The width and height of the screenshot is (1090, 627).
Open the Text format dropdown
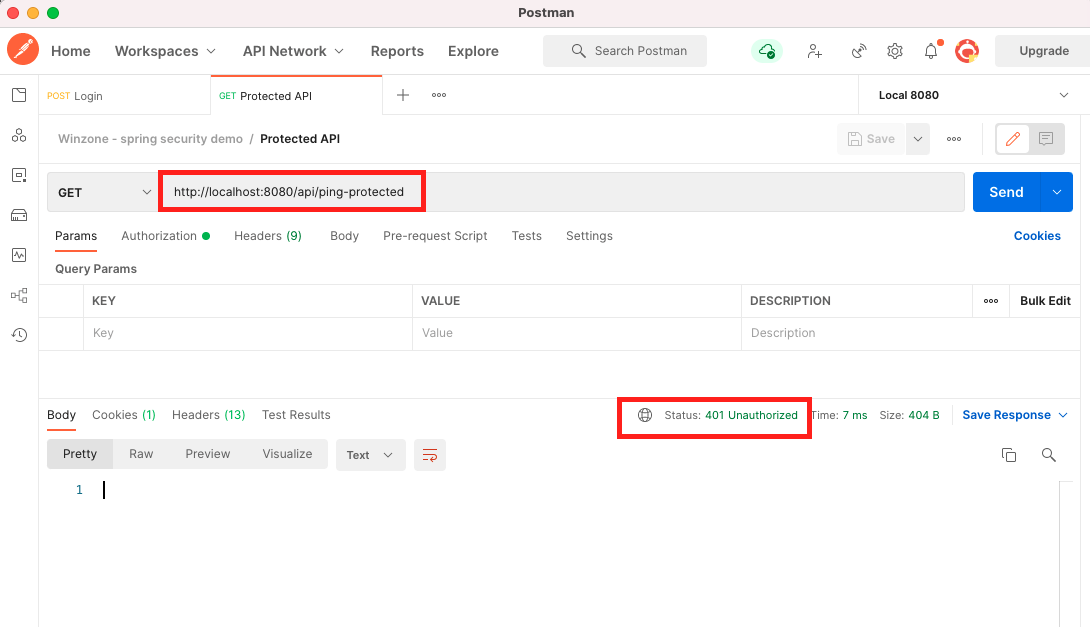pyautogui.click(x=370, y=455)
